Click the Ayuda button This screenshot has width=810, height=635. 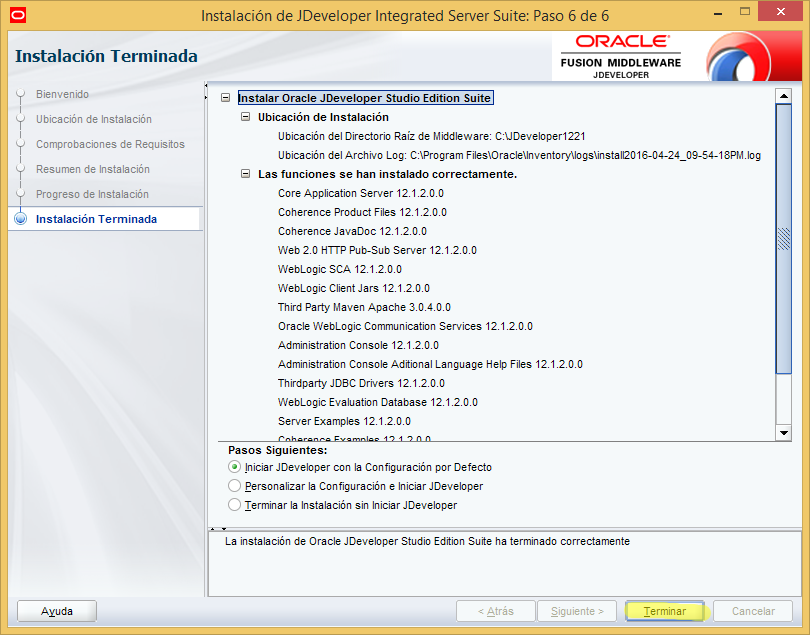[x=56, y=611]
